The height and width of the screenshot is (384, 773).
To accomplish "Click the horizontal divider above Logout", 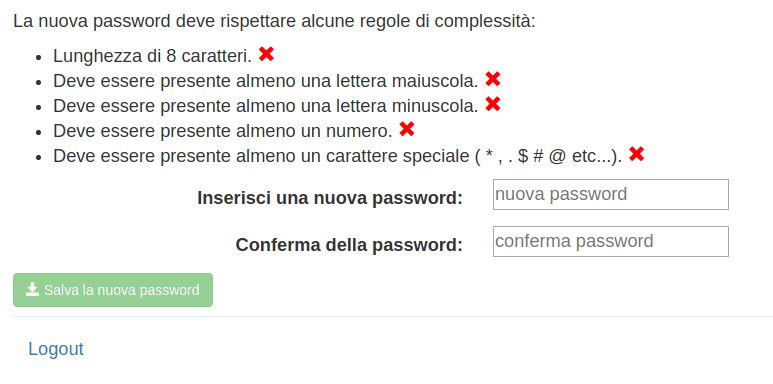I will [x=393, y=316].
